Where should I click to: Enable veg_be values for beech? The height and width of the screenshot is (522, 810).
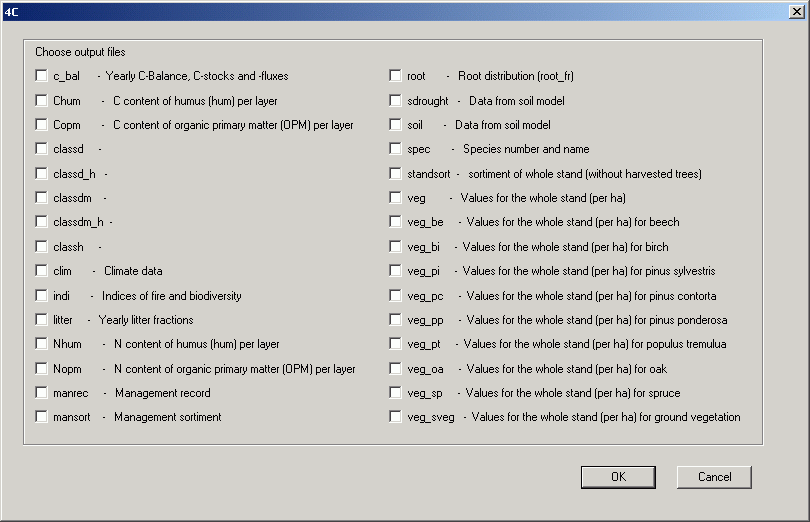(x=396, y=222)
